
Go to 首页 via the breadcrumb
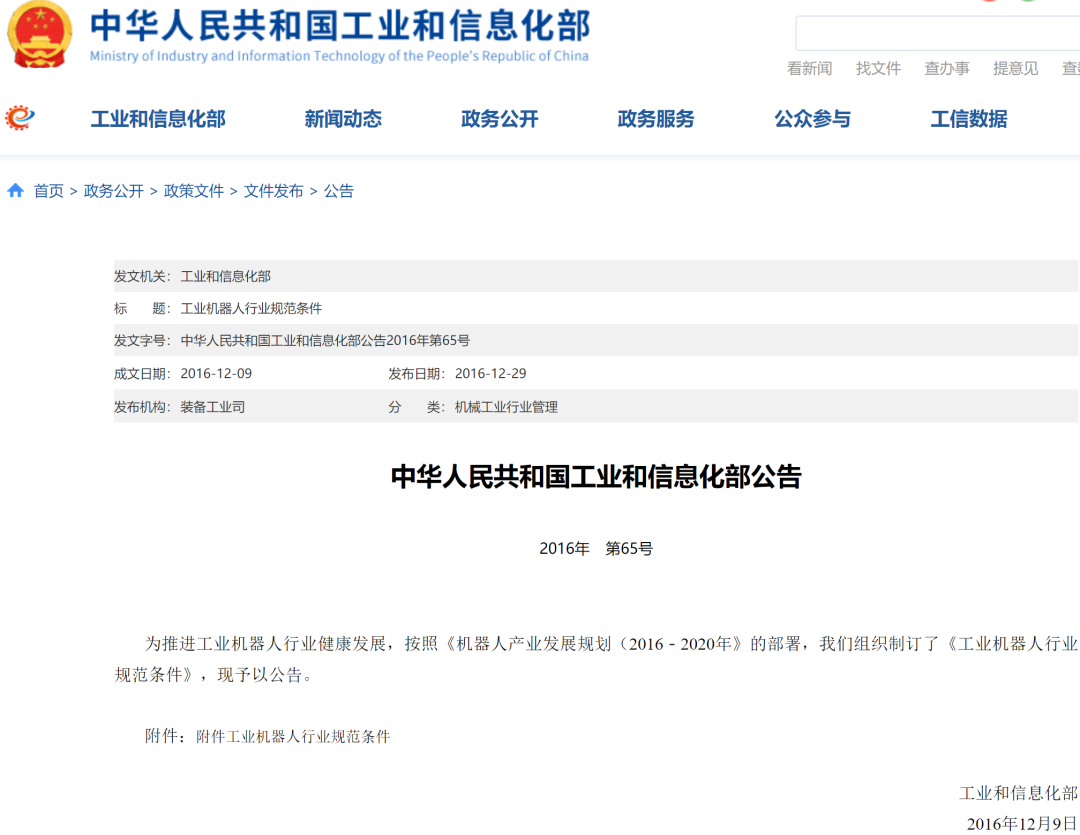pyautogui.click(x=49, y=191)
